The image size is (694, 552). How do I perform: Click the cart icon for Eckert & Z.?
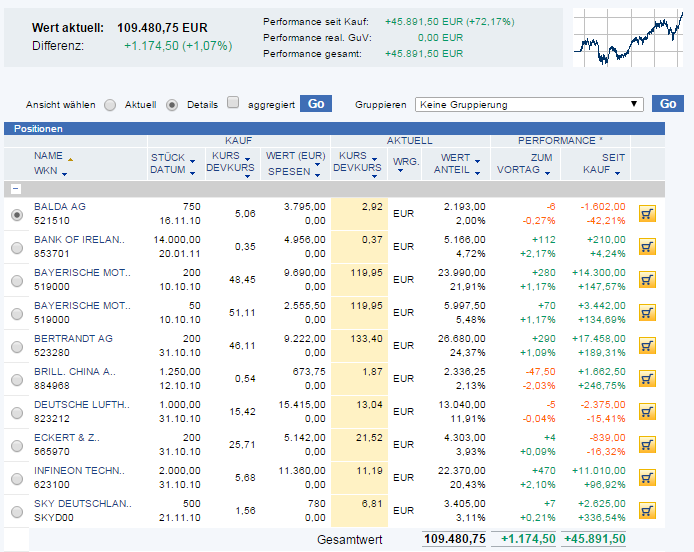tap(647, 445)
